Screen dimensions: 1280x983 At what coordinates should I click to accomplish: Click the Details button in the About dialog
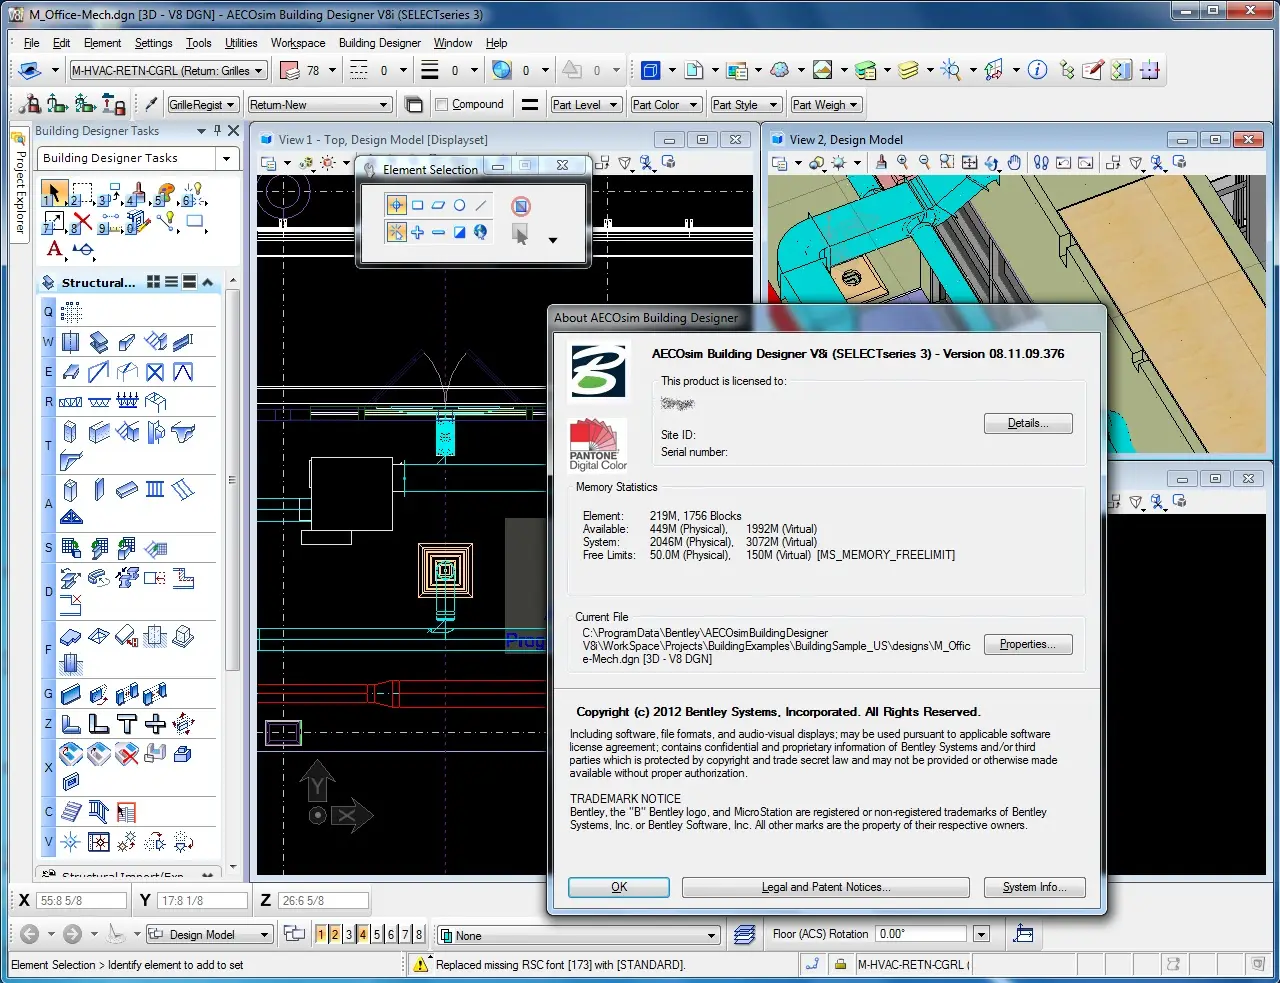point(1028,423)
